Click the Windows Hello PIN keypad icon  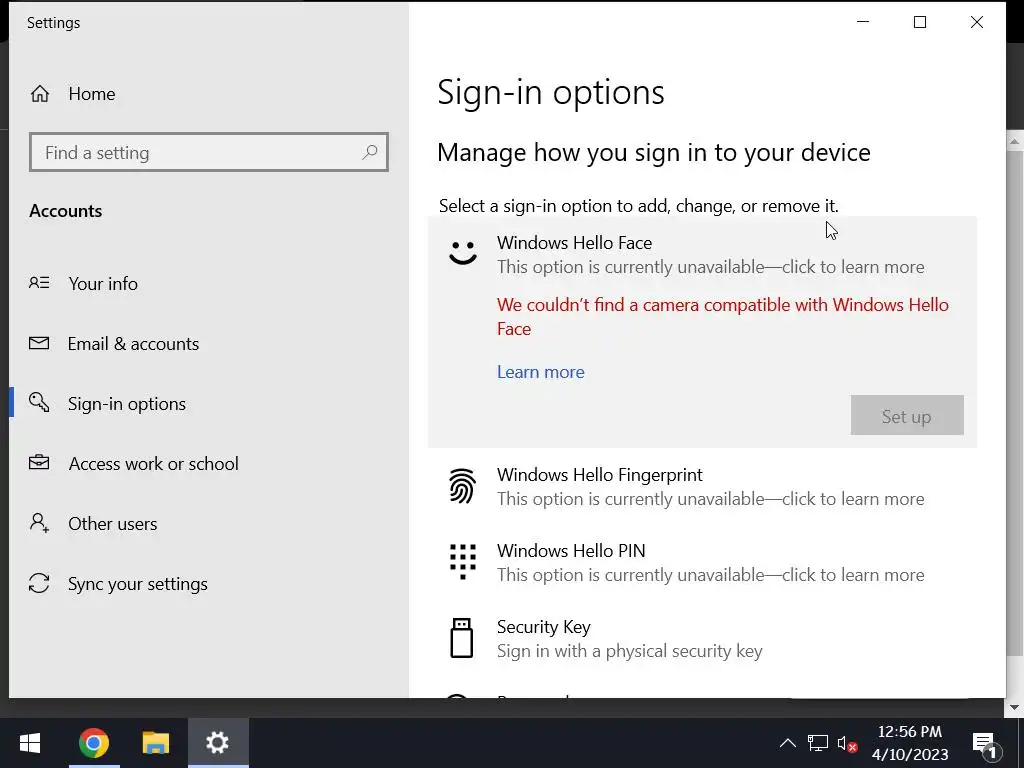coord(462,562)
